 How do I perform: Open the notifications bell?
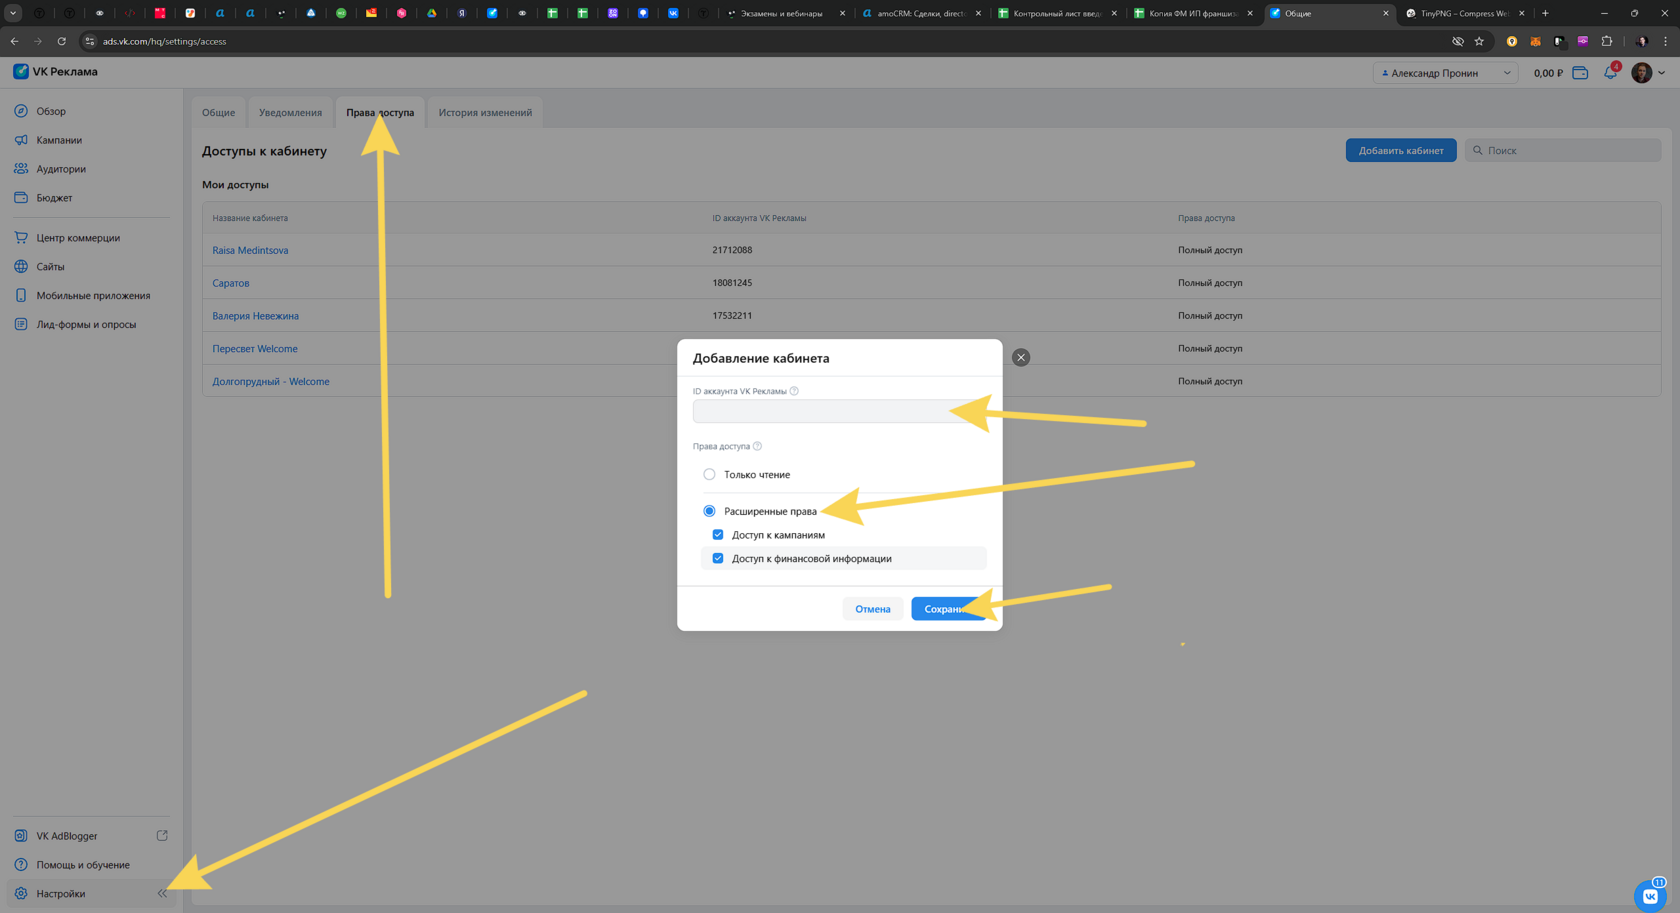click(x=1610, y=73)
